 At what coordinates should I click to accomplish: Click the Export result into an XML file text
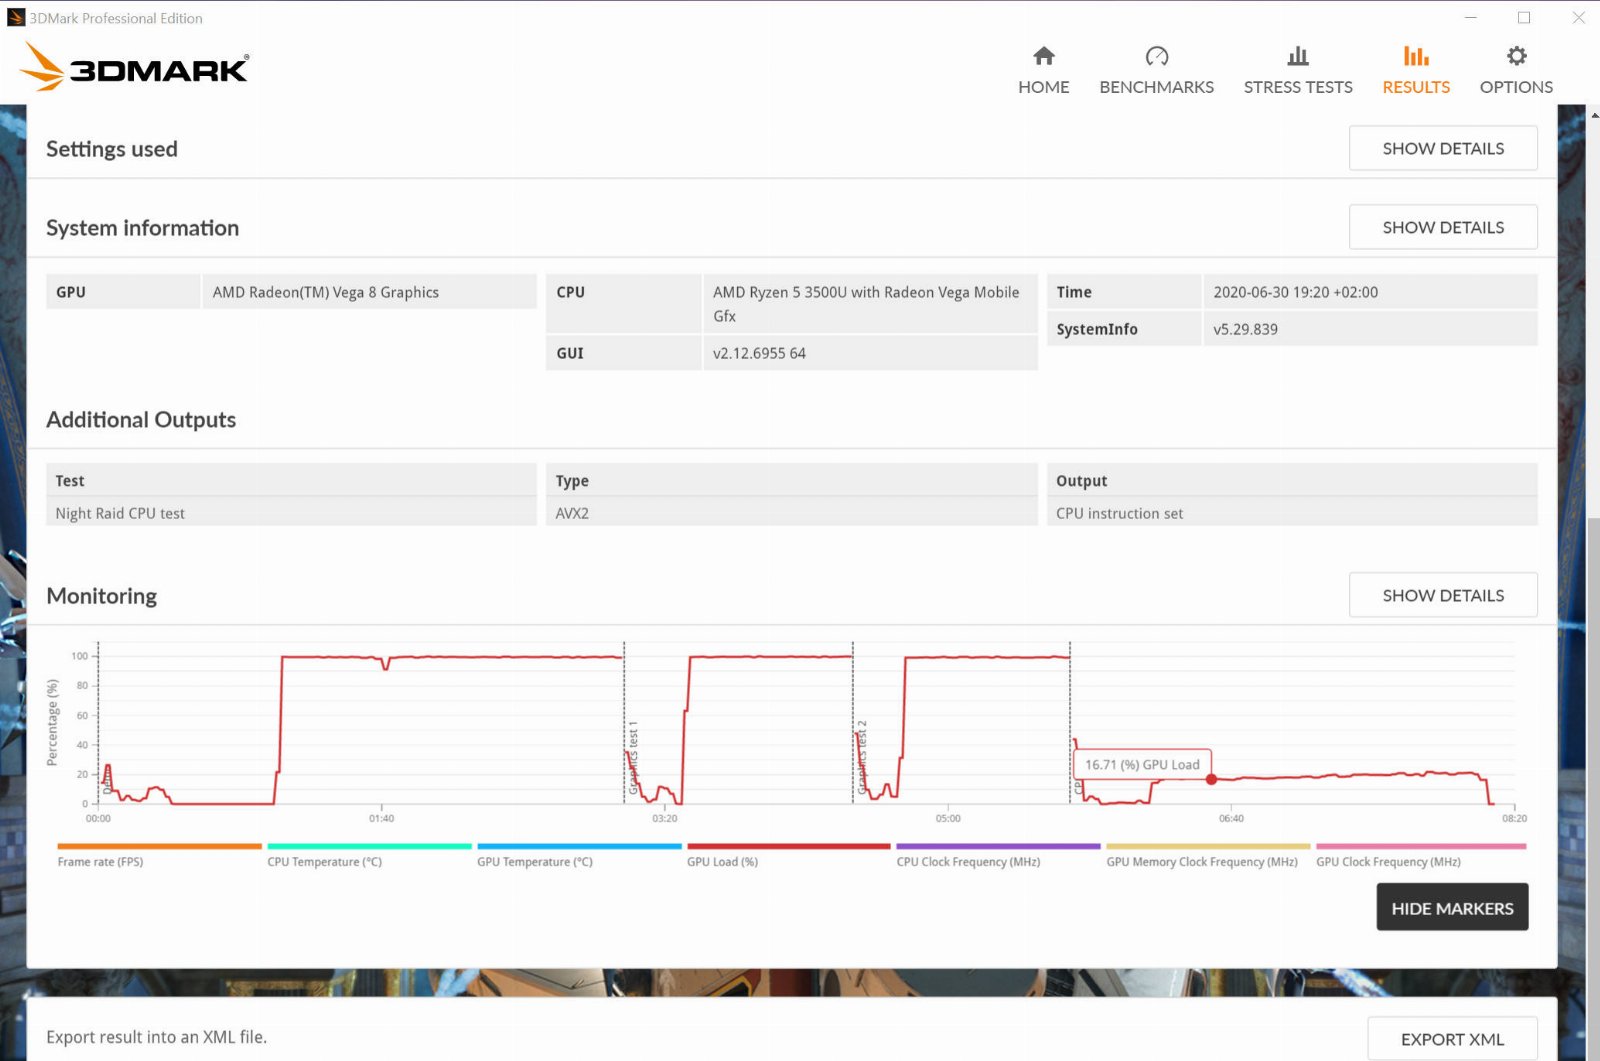156,1037
